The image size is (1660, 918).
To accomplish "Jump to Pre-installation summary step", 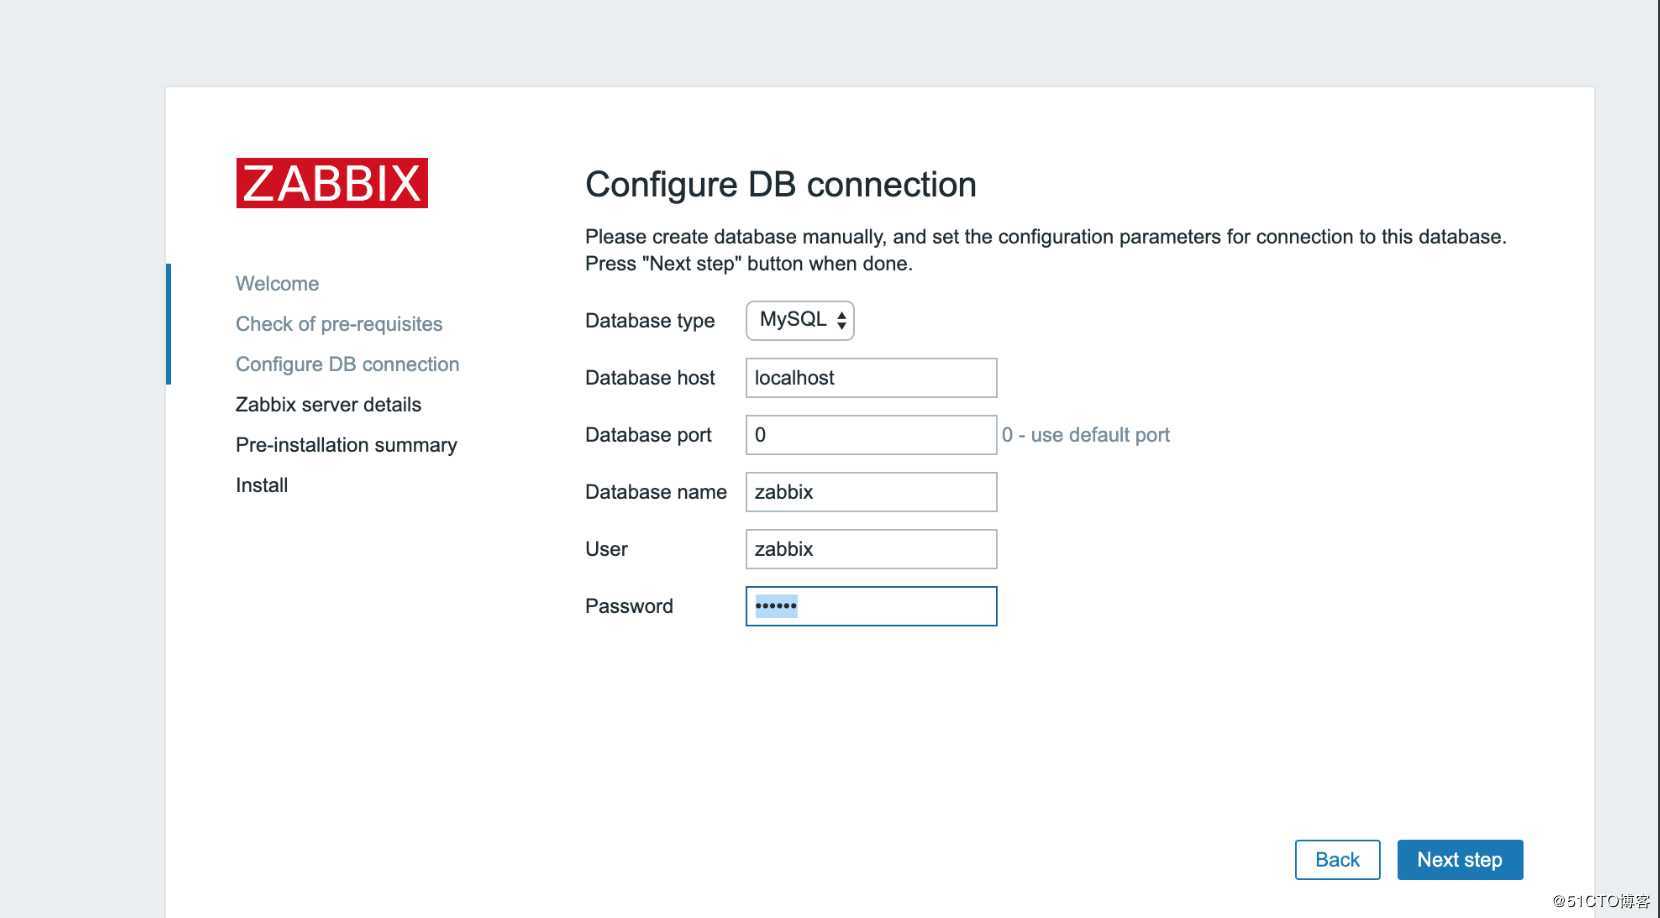I will (x=346, y=445).
